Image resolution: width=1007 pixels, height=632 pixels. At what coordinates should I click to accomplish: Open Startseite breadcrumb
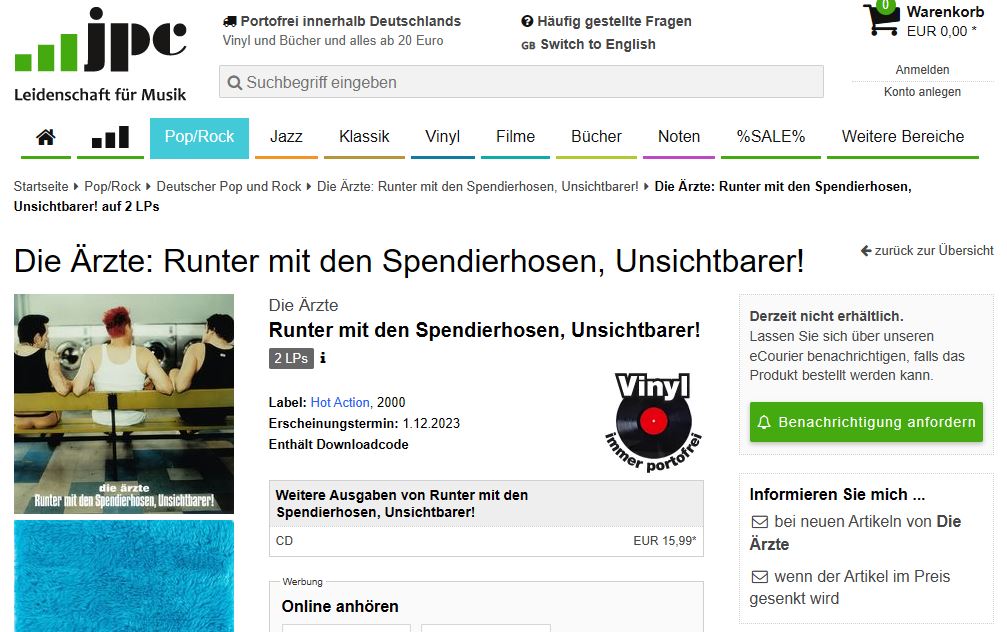(x=41, y=186)
